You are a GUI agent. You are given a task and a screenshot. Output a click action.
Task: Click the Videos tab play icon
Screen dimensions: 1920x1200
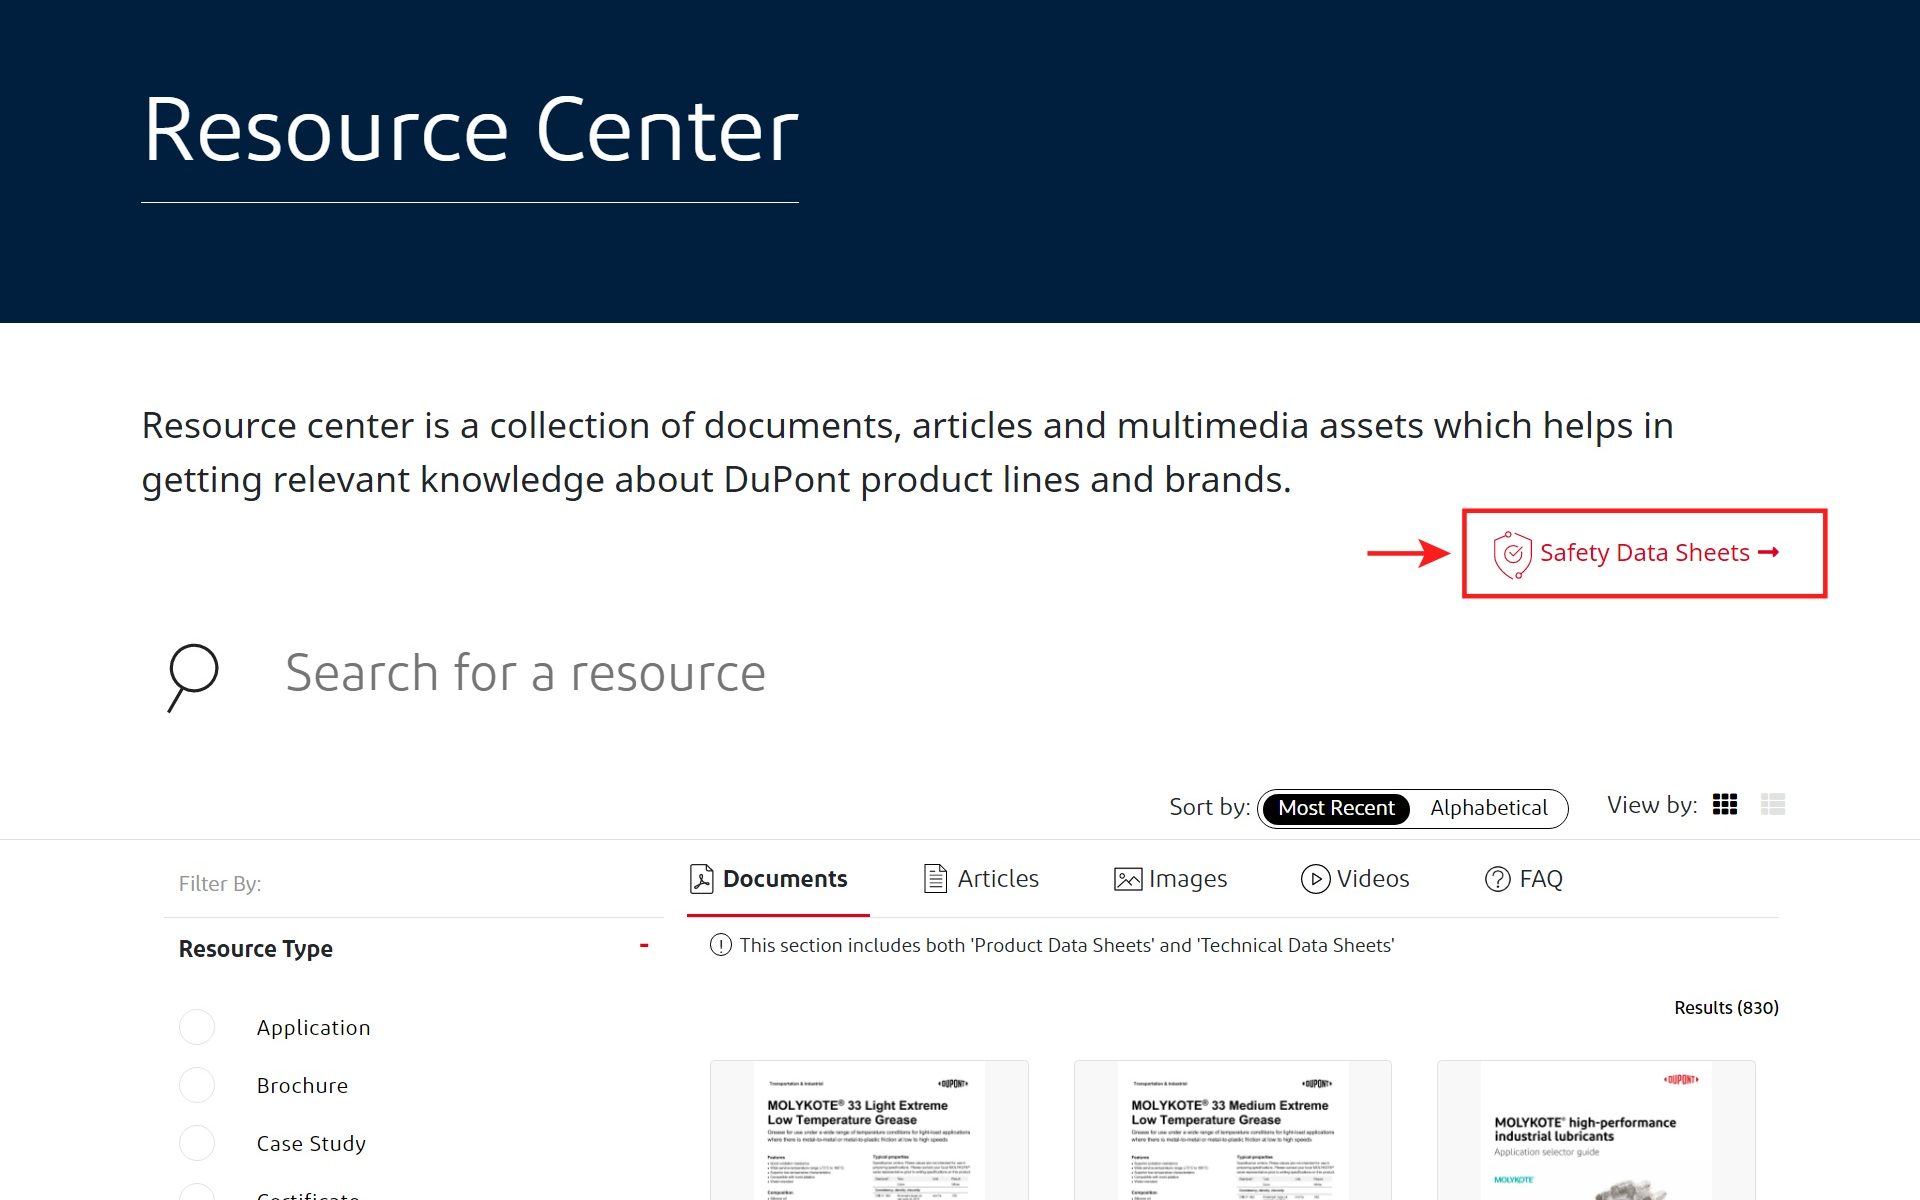(1315, 879)
